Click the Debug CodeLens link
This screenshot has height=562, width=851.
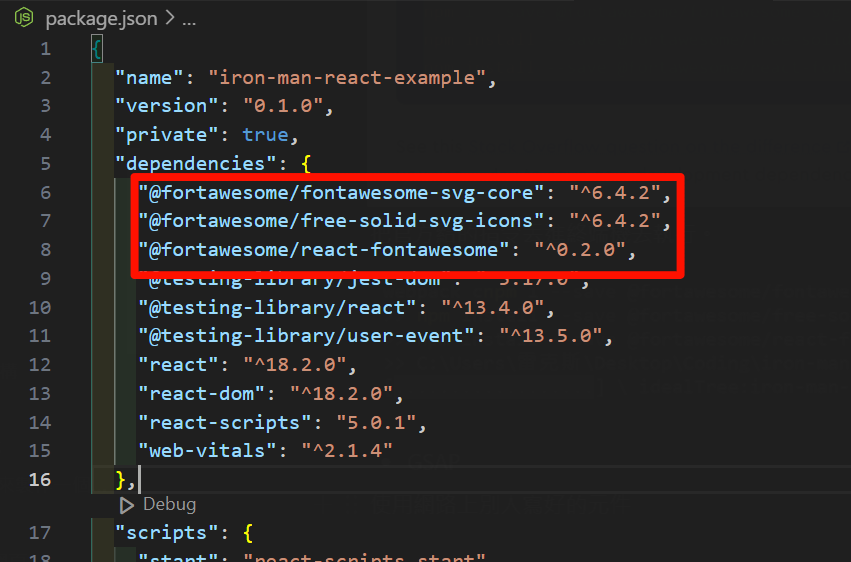point(169,504)
